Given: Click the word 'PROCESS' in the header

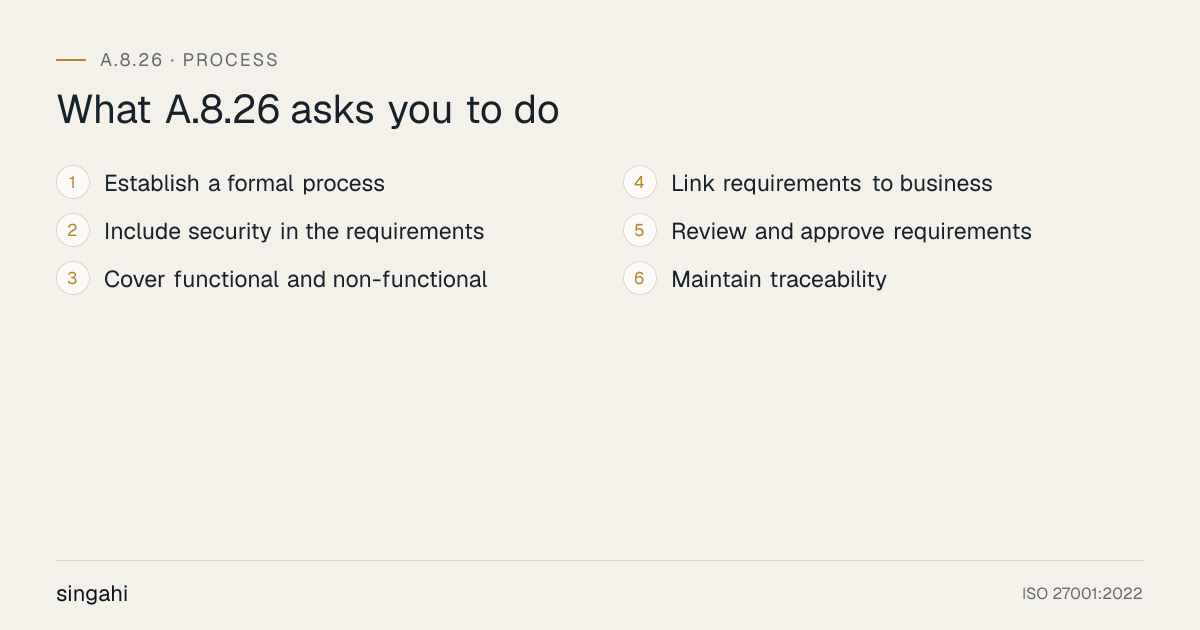Looking at the screenshot, I should point(231,60).
